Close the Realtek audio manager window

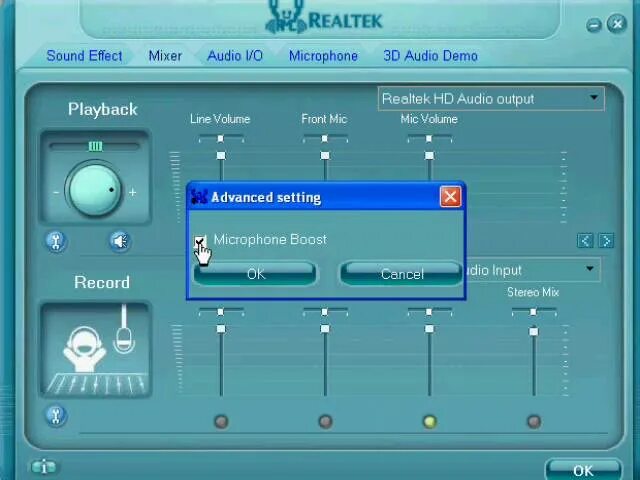coord(617,24)
